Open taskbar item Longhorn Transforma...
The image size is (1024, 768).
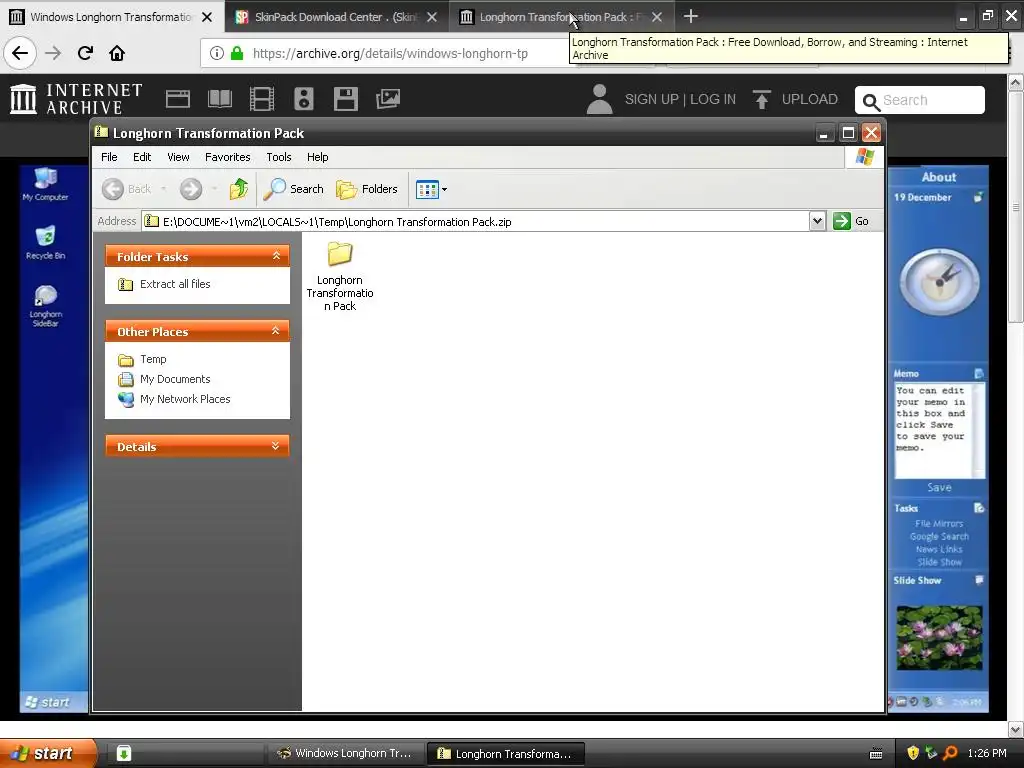point(505,754)
